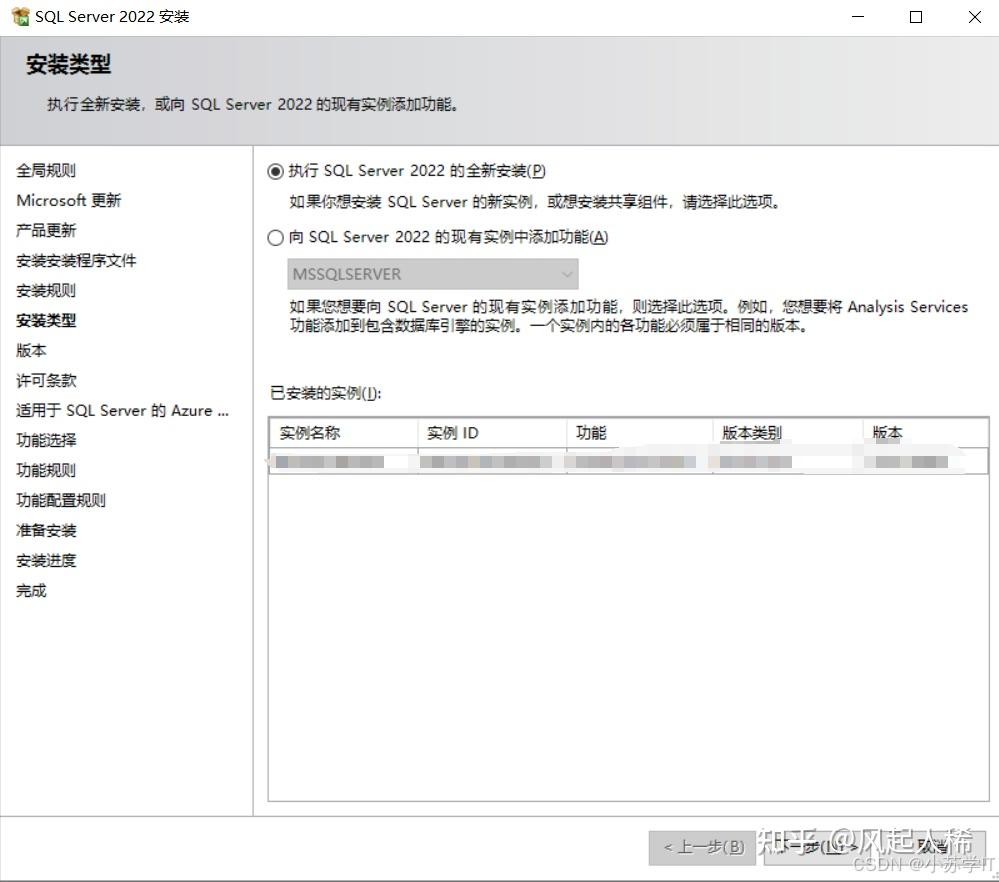Click the SQL Server setup icon in title bar

click(x=20, y=16)
